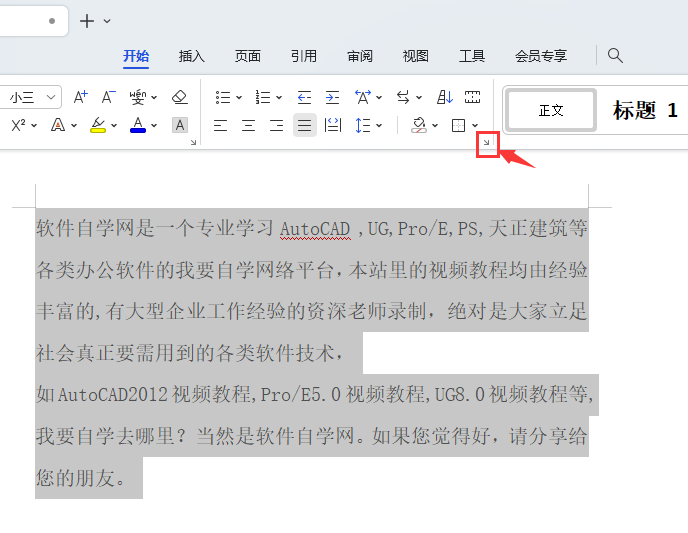
Task: Apply blue font color
Action: coord(138,125)
